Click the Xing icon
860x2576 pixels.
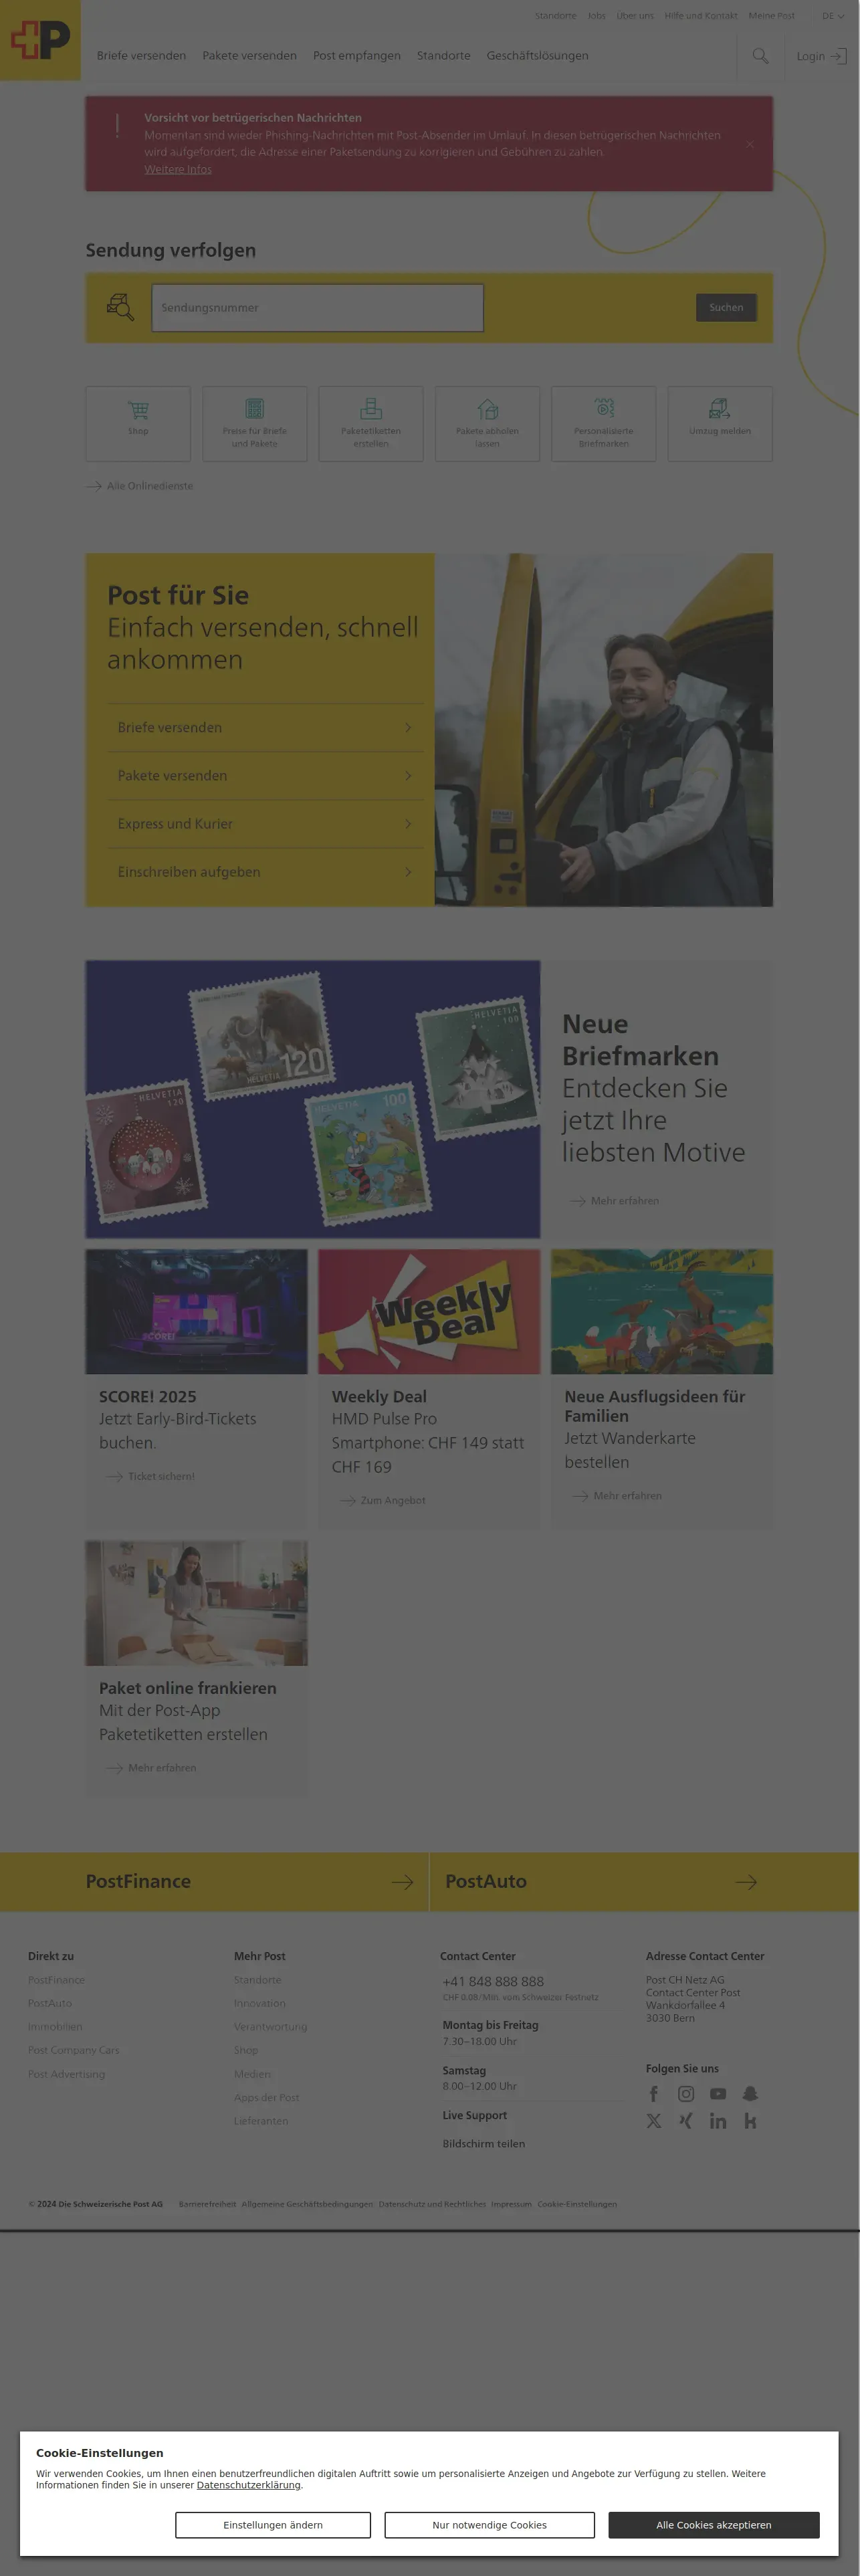pyautogui.click(x=686, y=2121)
